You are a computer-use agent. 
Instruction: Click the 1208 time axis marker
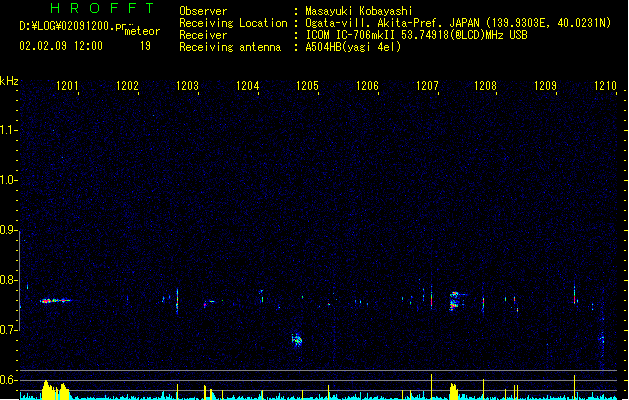(485, 85)
